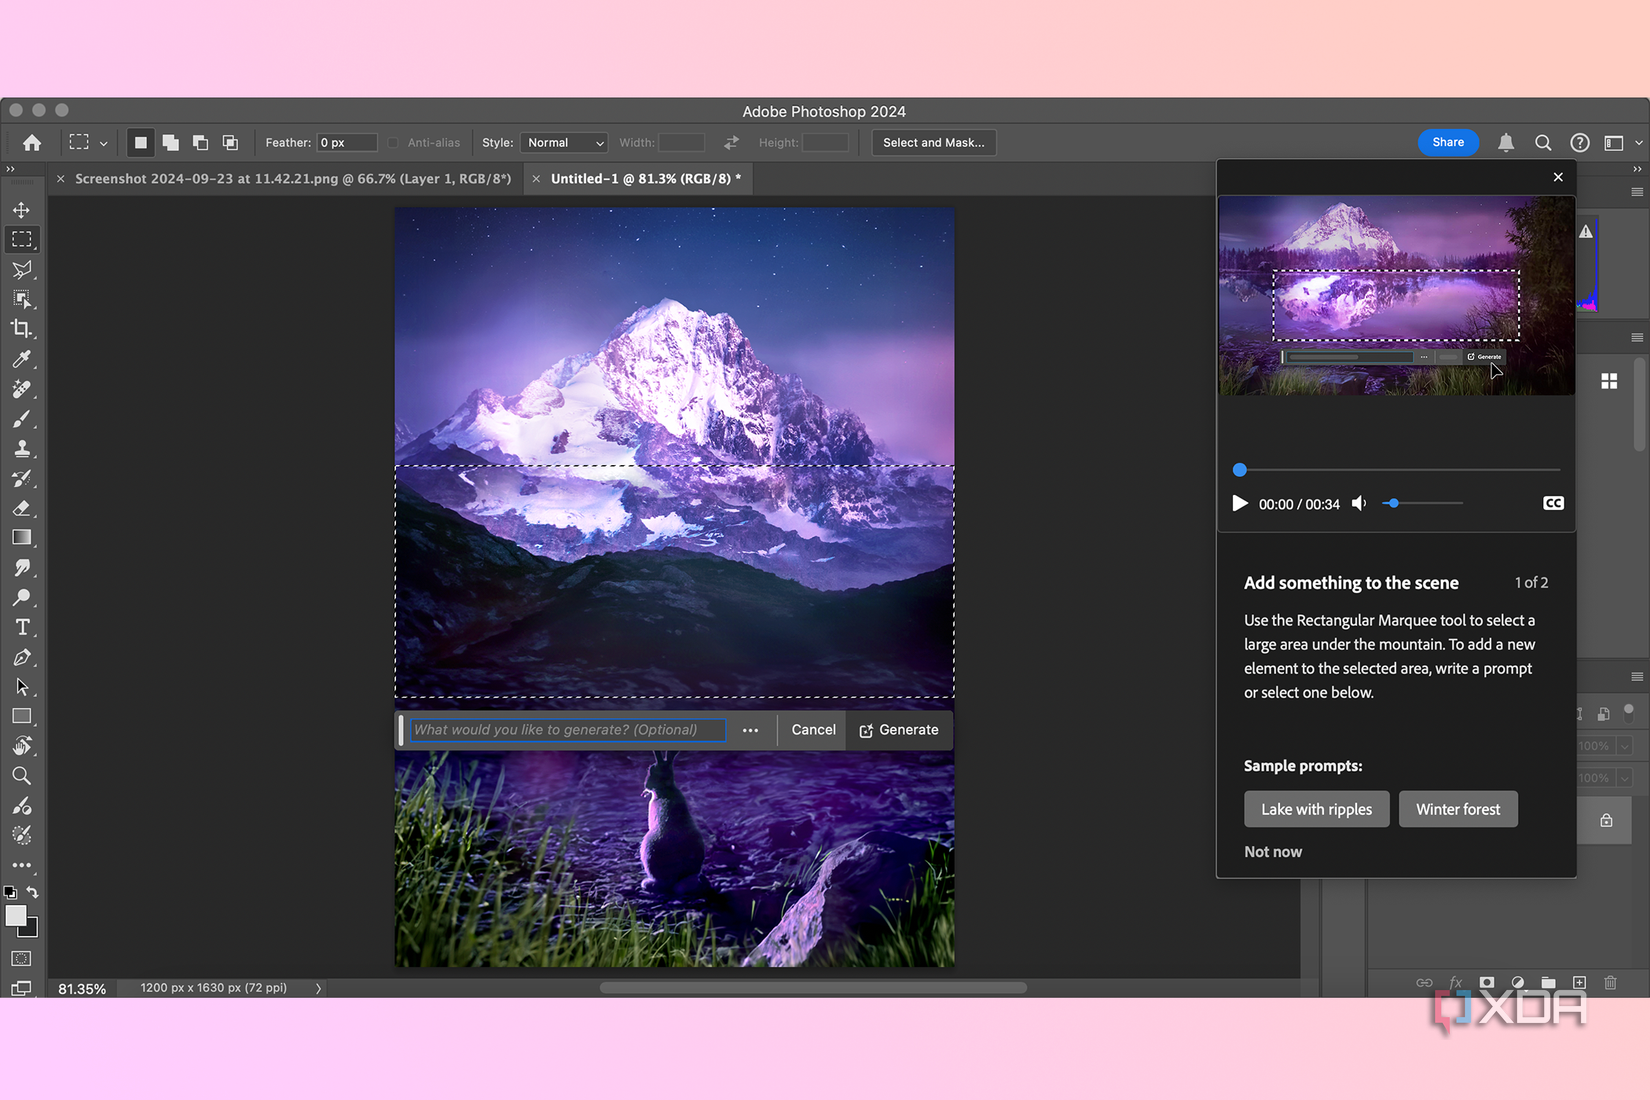Screen dimensions: 1650x1100
Task: Select the Zoom tool
Action: (x=22, y=776)
